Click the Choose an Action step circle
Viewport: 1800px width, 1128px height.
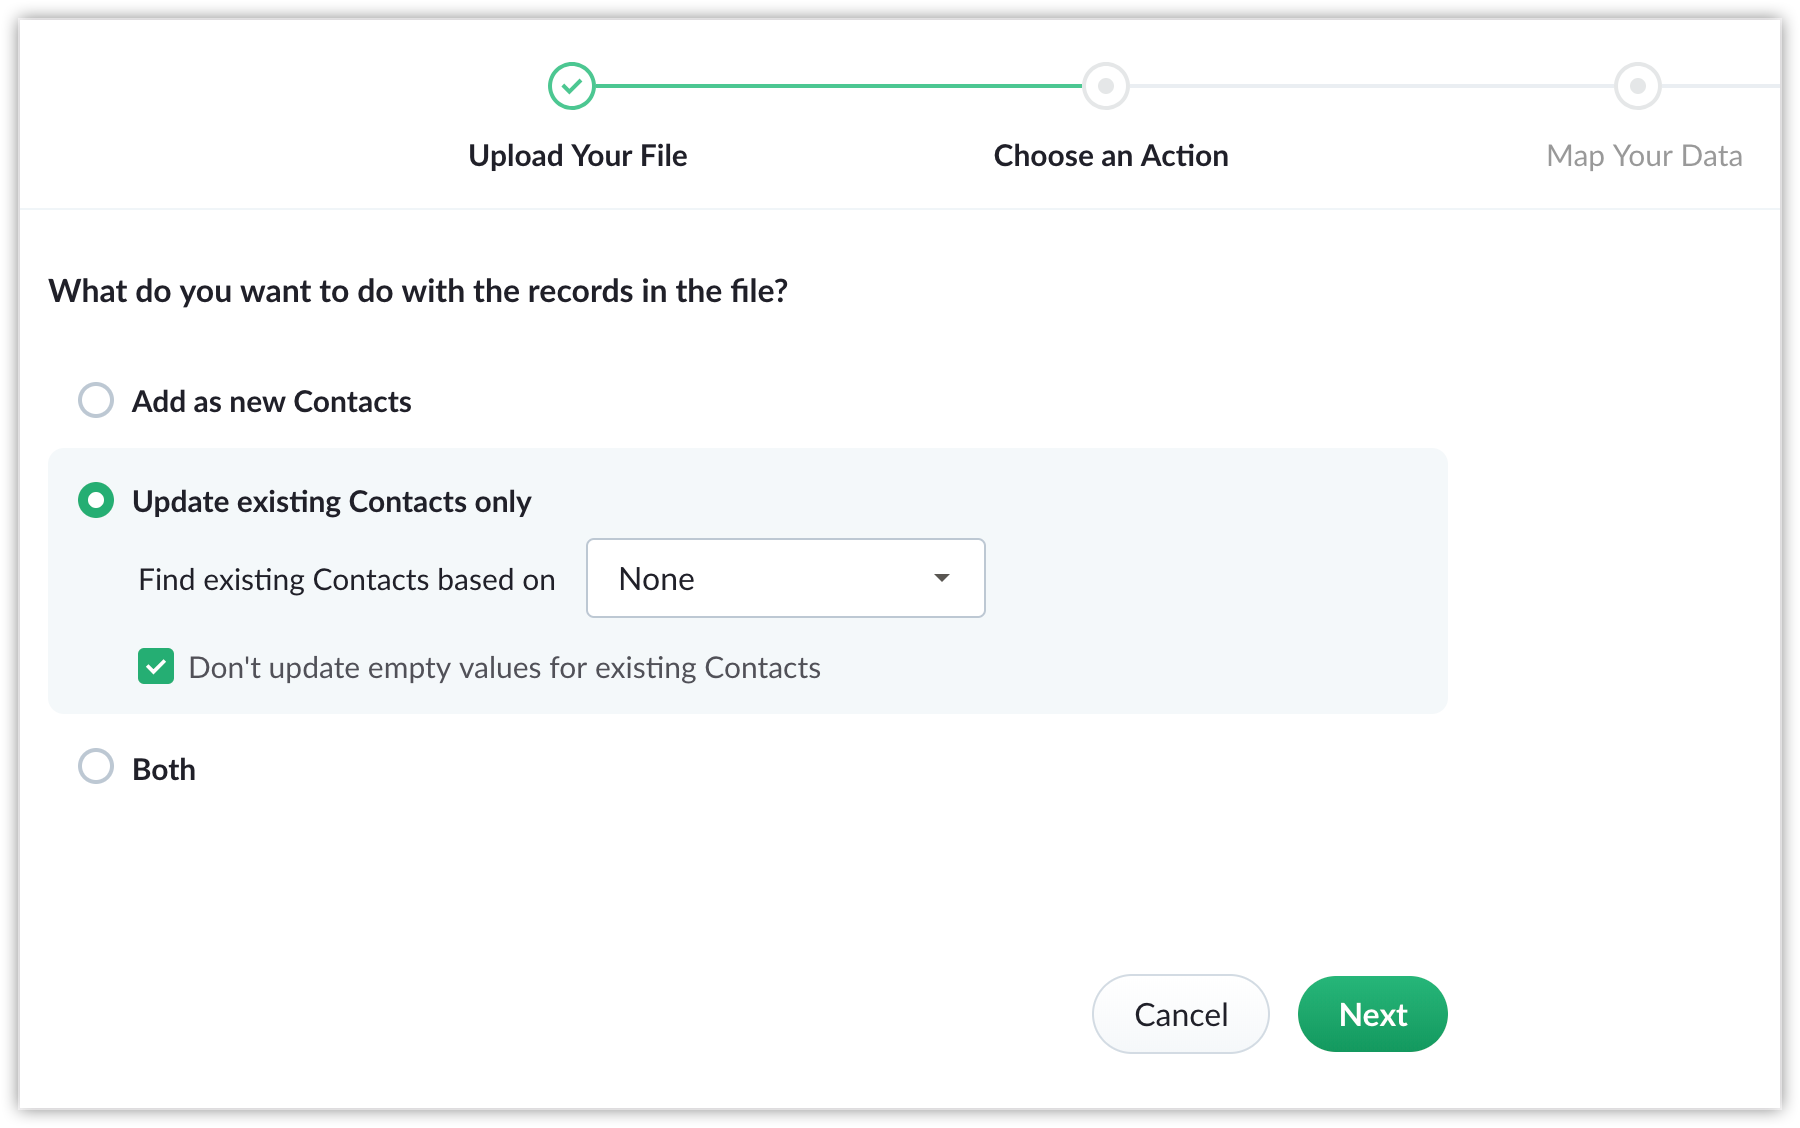click(x=1105, y=86)
